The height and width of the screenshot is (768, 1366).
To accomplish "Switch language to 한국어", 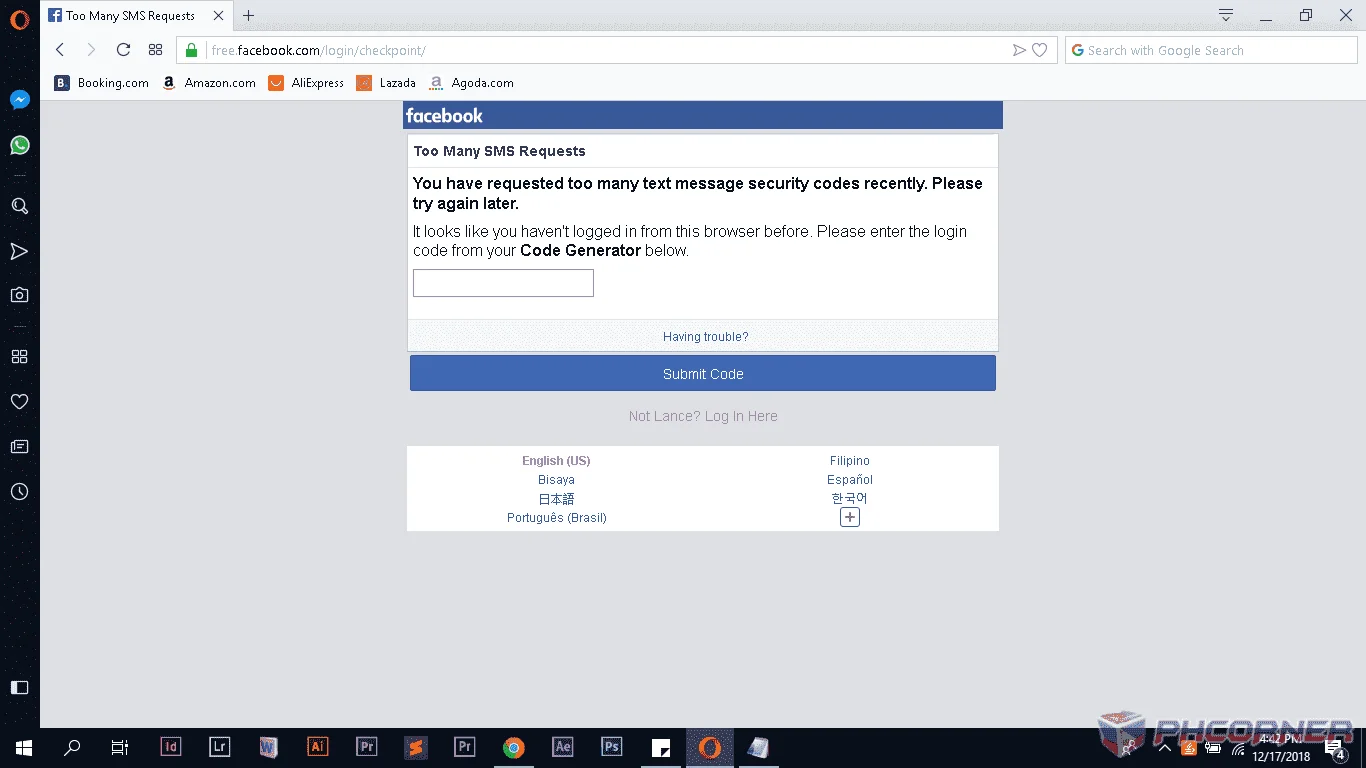I will click(850, 498).
